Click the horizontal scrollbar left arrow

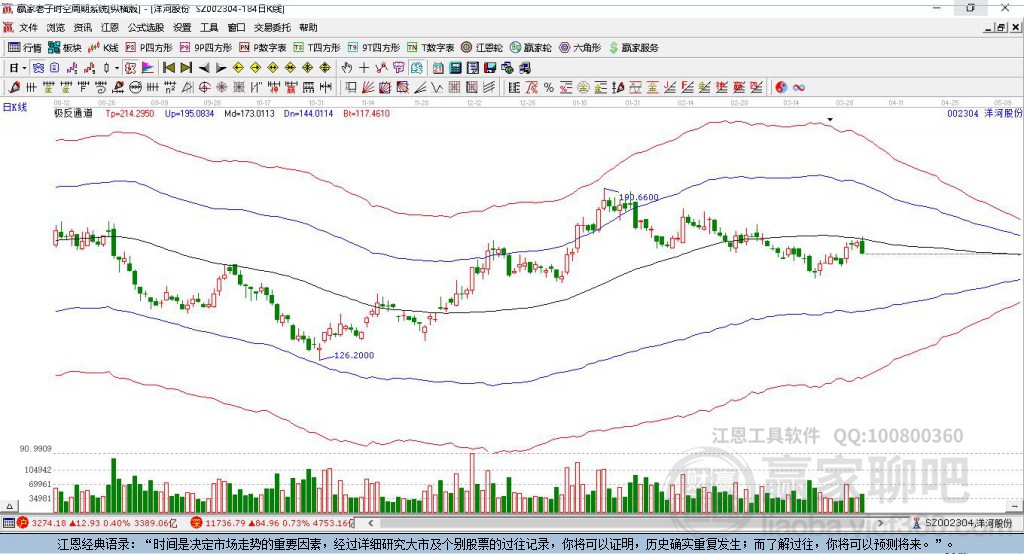tap(371, 523)
